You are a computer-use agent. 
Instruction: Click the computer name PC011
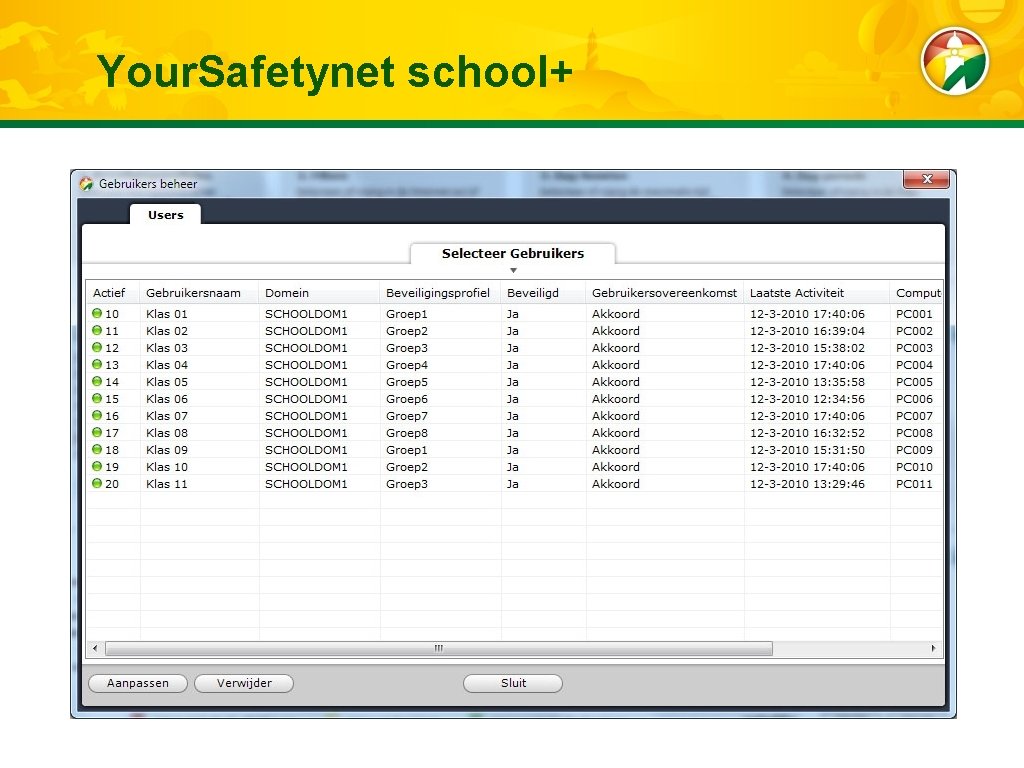point(914,484)
